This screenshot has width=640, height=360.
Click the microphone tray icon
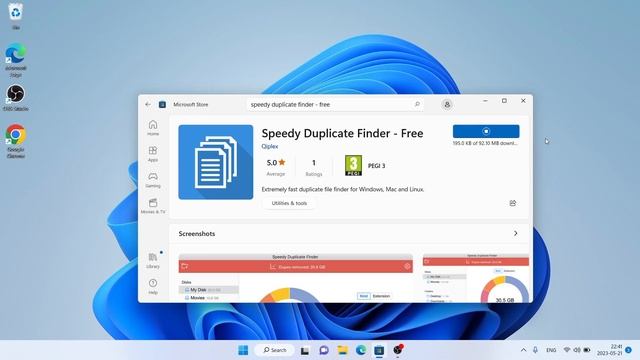pyautogui.click(x=535, y=350)
